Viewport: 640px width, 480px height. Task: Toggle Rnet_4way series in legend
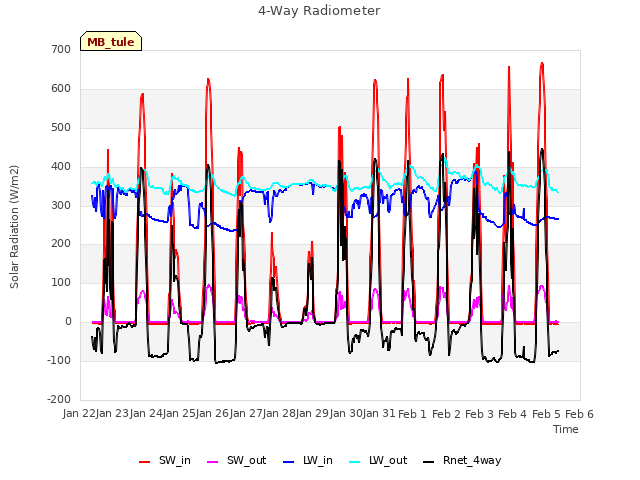(x=462, y=461)
